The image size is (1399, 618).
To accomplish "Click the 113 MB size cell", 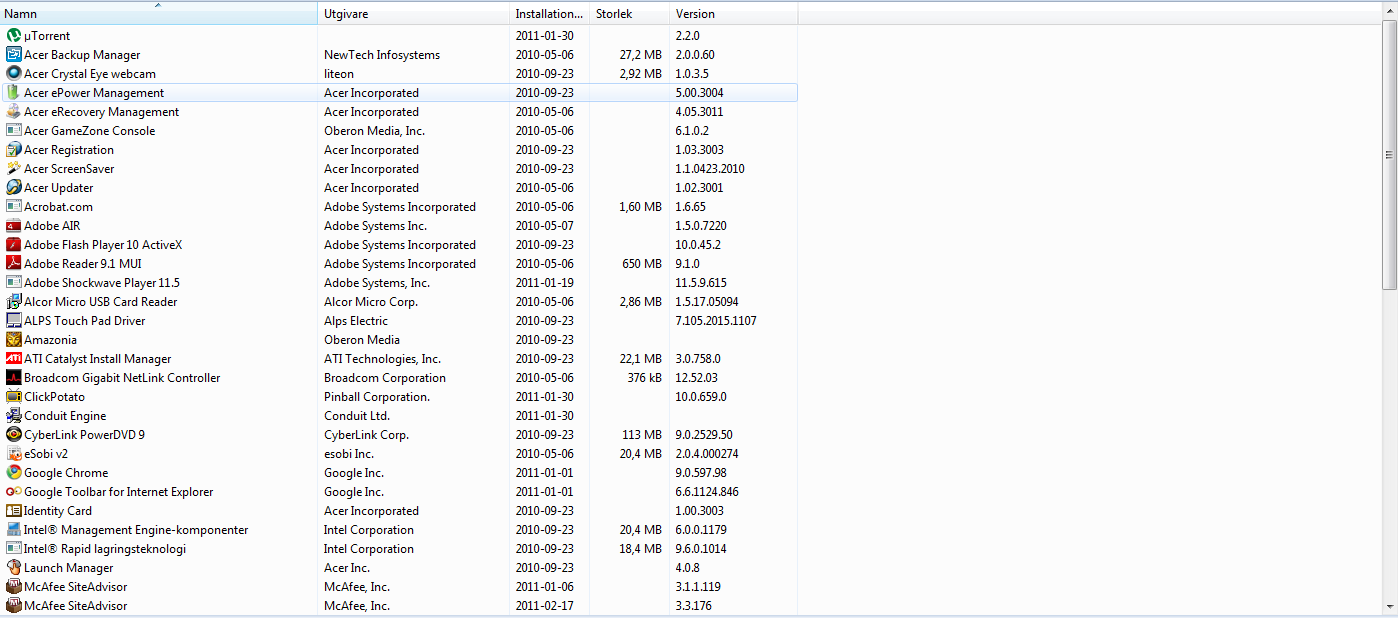I will click(x=641, y=435).
